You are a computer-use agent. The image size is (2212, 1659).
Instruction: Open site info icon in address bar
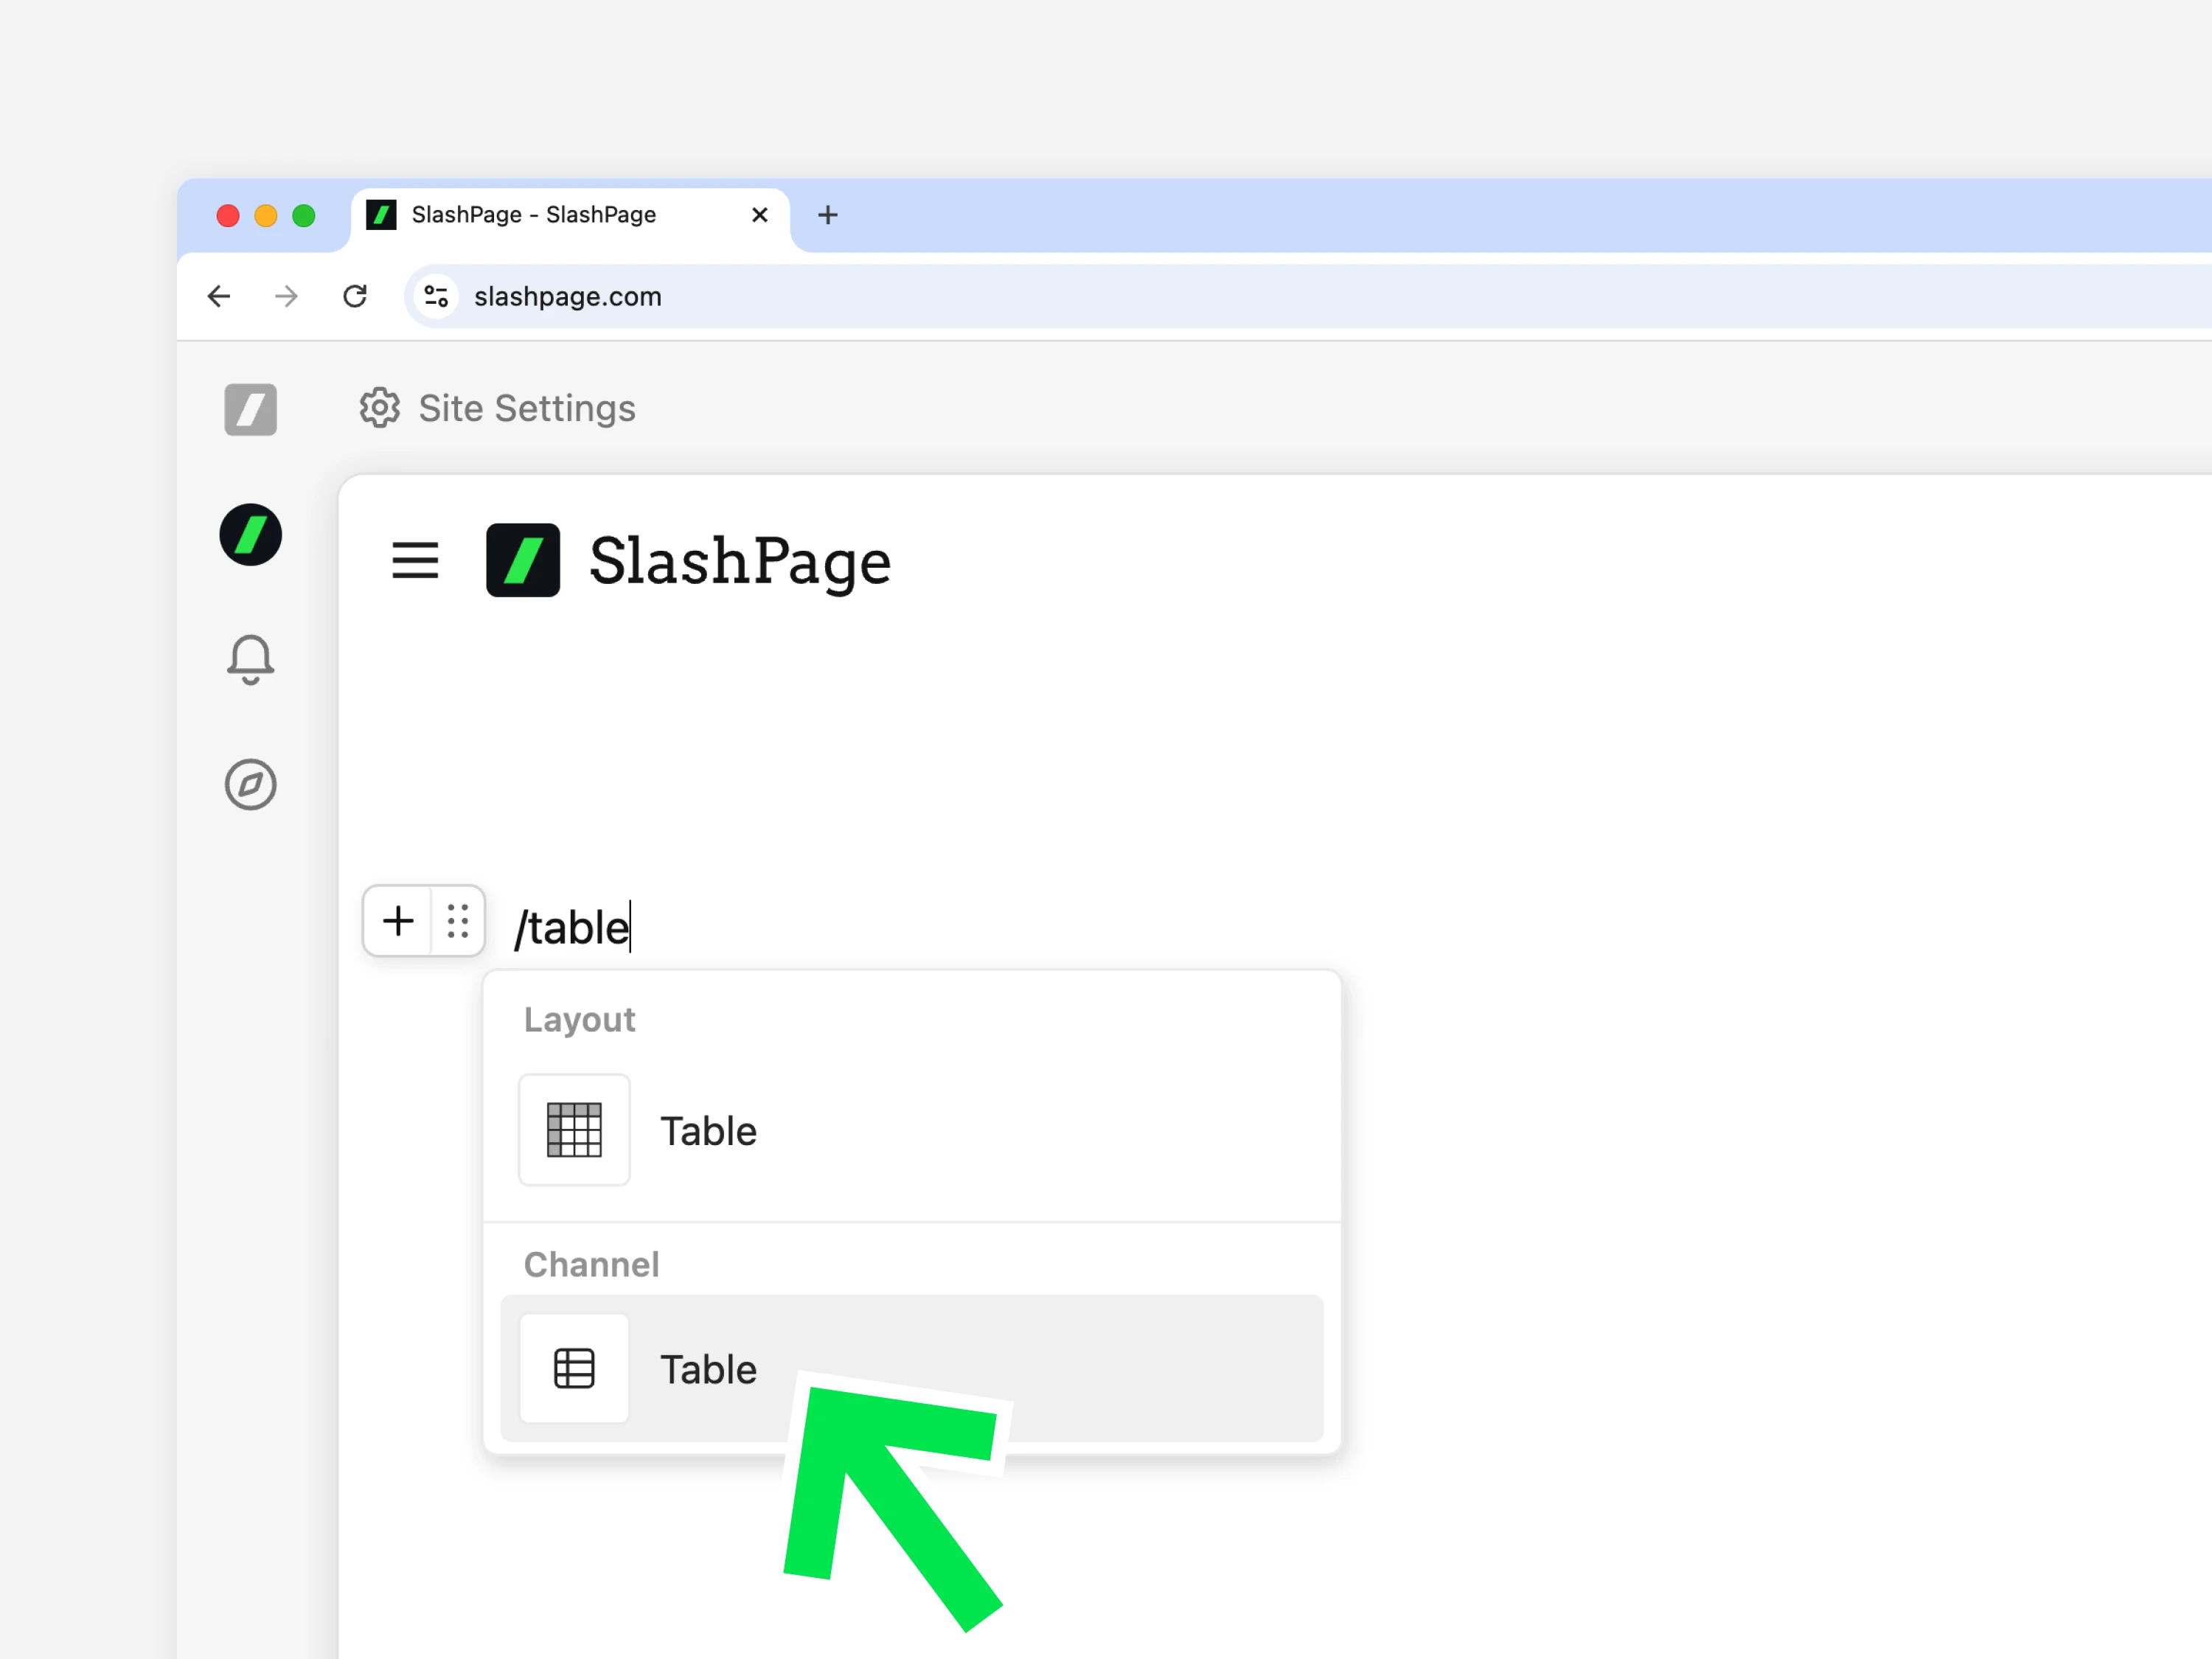click(x=436, y=296)
